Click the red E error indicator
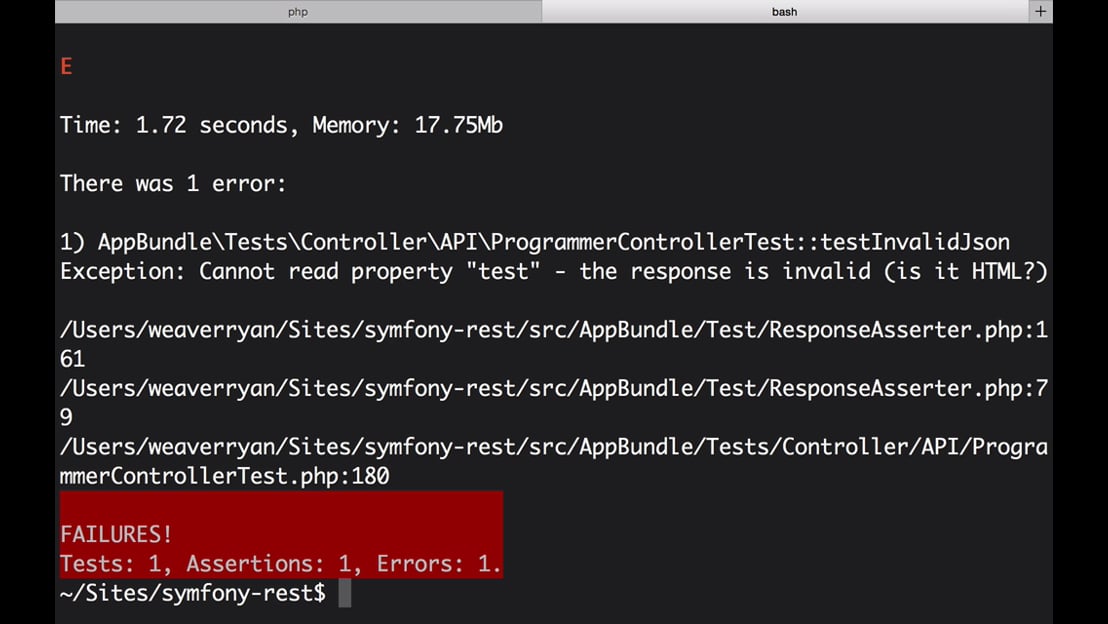The width and height of the screenshot is (1108, 624). click(66, 67)
